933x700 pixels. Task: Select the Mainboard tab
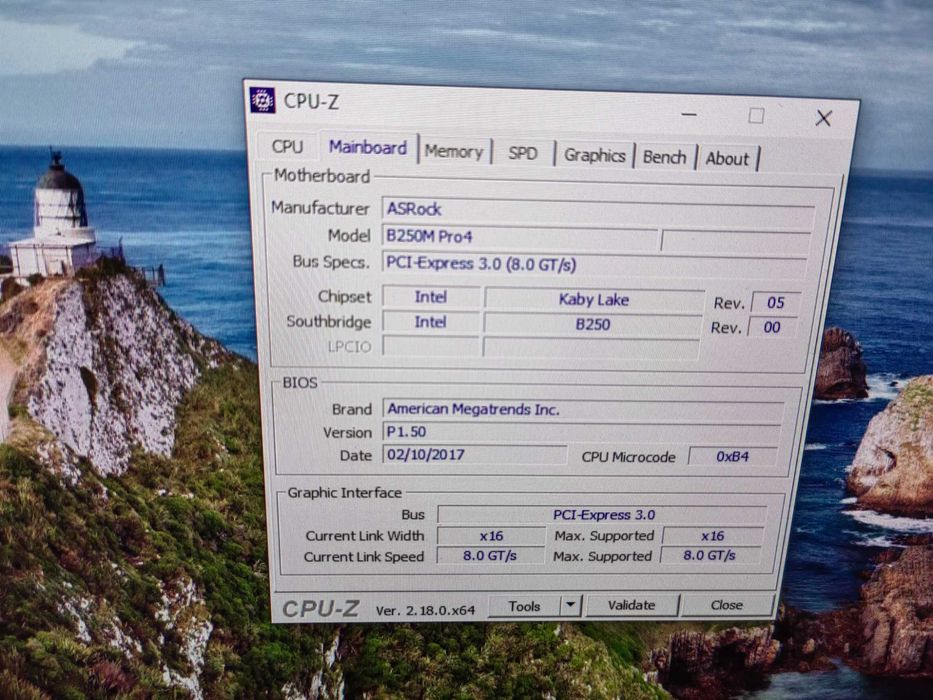tap(368, 148)
